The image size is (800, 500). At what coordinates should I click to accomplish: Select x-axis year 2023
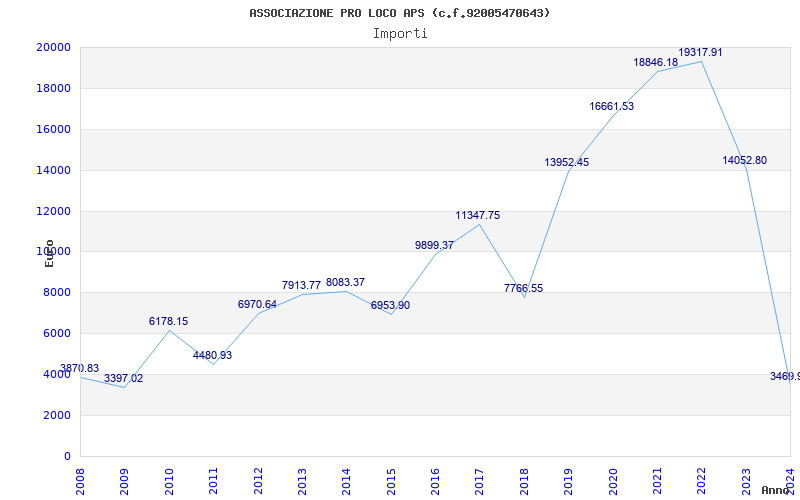[746, 481]
